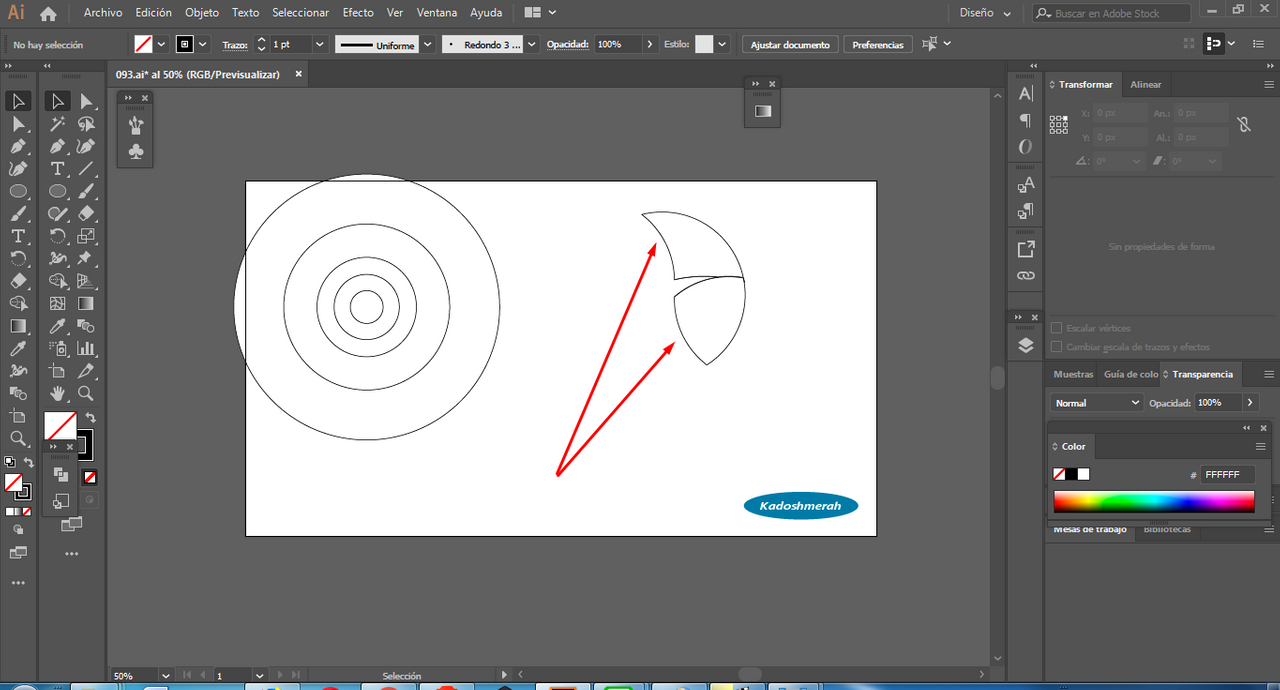The image size is (1280, 690).
Task: Select the Line Segment tool
Action: 86,169
